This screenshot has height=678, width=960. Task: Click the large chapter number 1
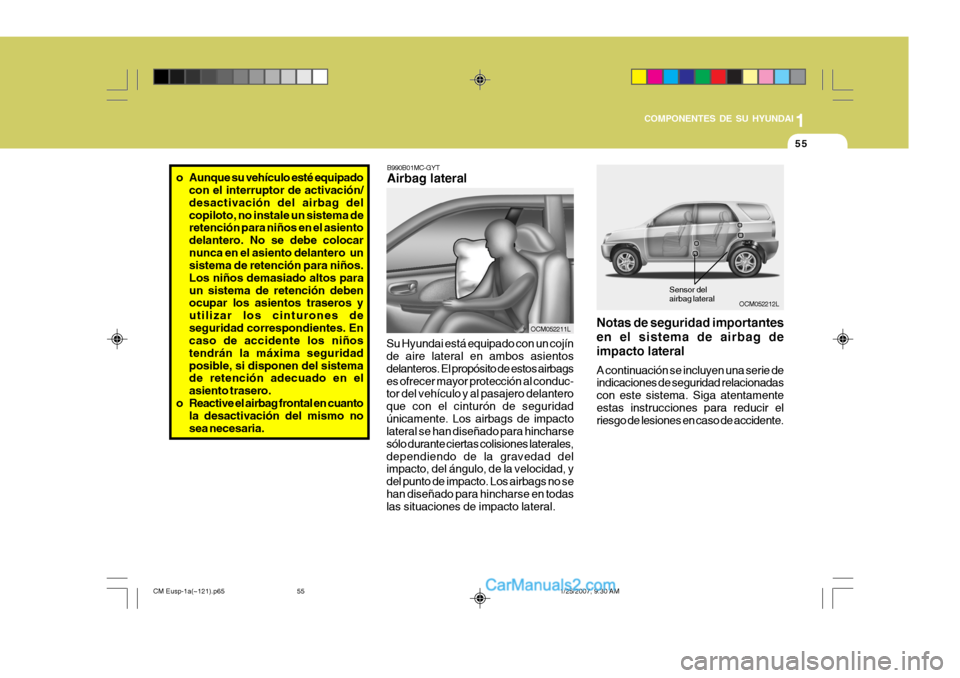coord(800,121)
